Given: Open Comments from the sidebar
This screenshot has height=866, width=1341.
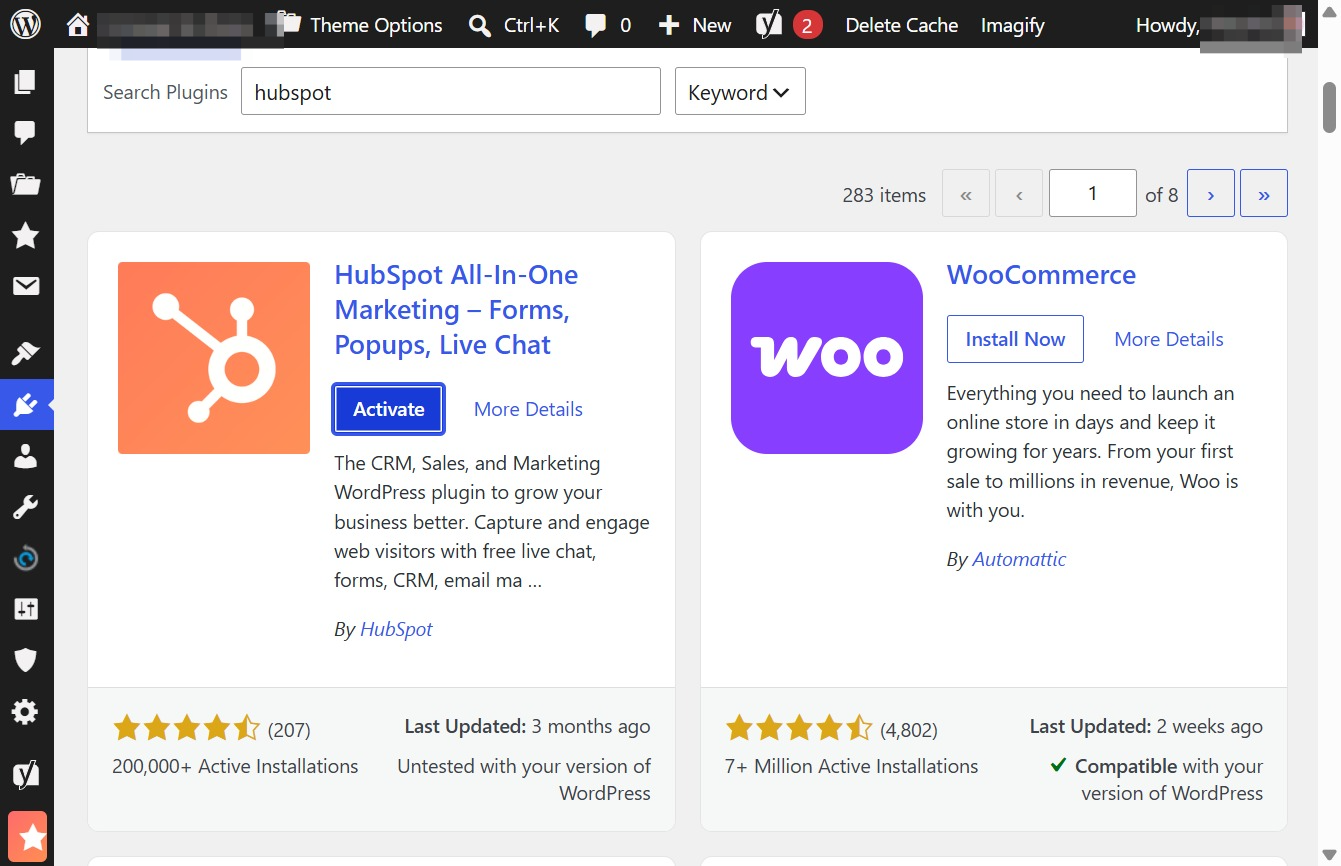Looking at the screenshot, I should click(25, 132).
